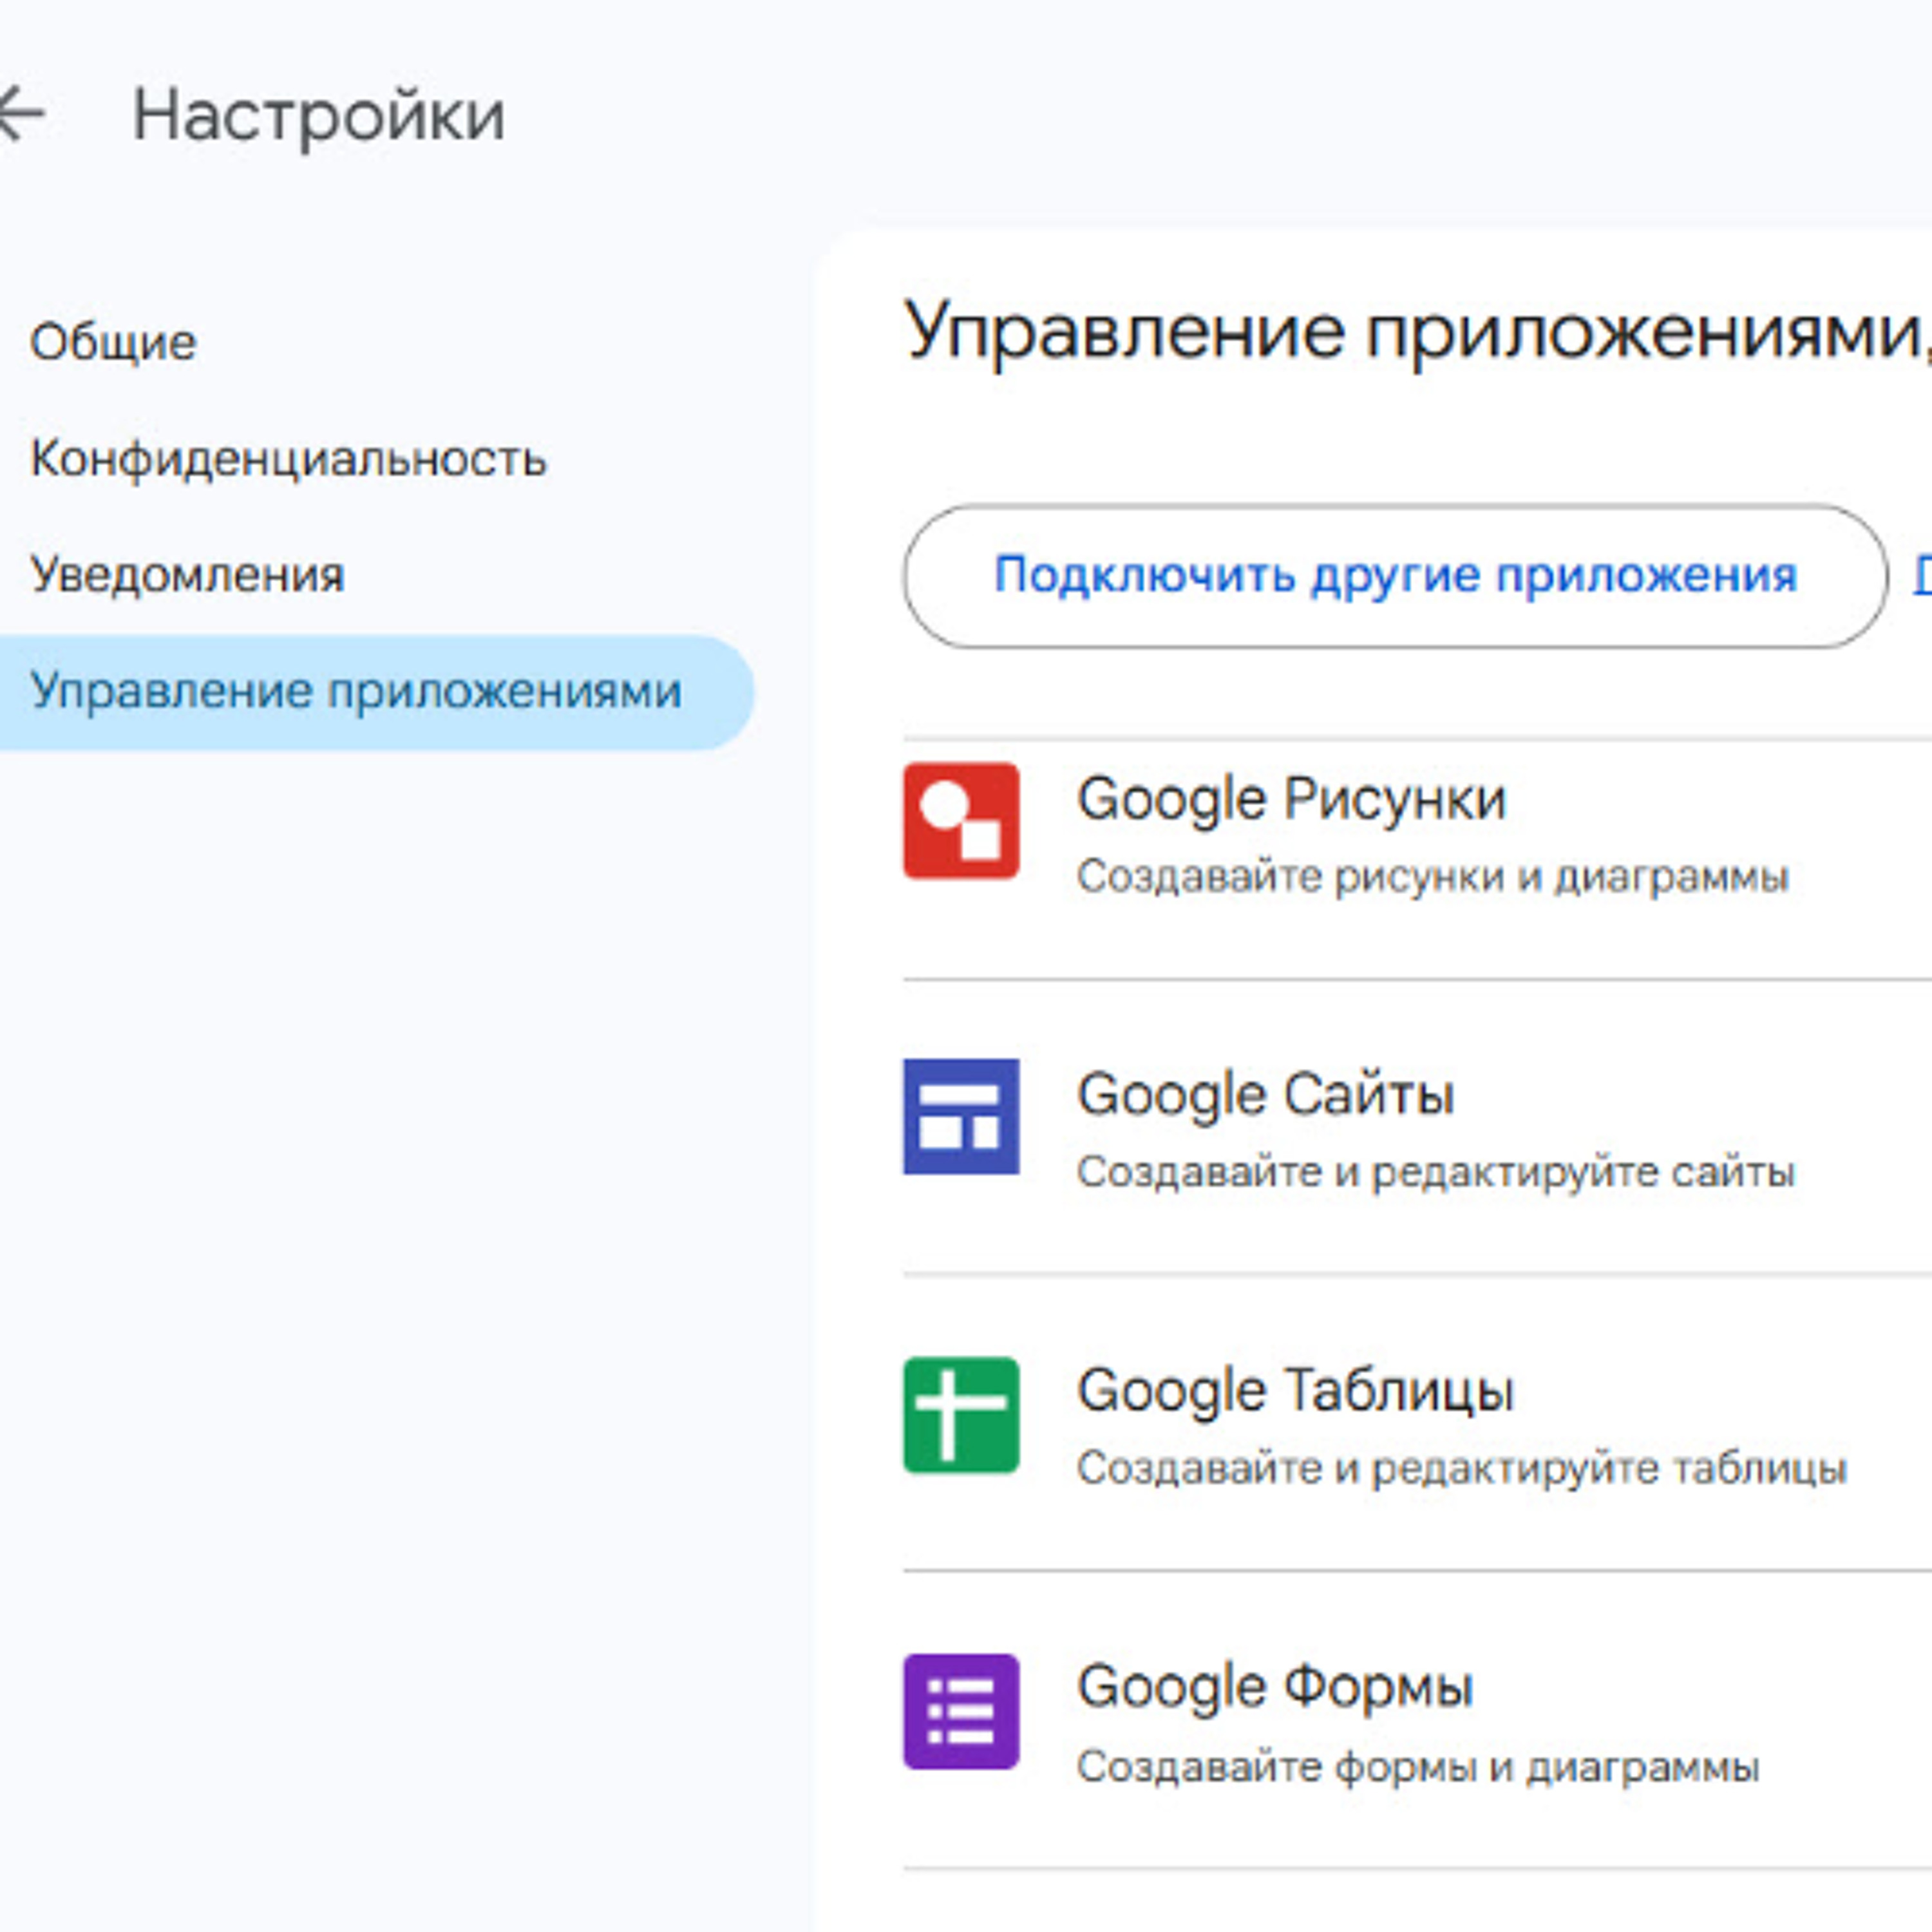The width and height of the screenshot is (1932, 1932).
Task: Click the description Создавайте и редактируйте таблицы
Action: tap(1461, 1469)
